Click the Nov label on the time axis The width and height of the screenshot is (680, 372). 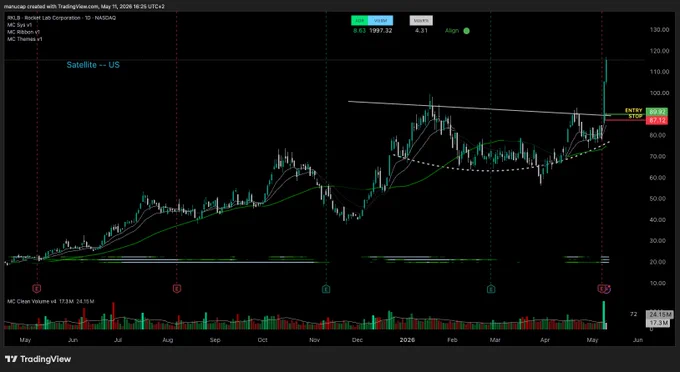[x=314, y=340]
